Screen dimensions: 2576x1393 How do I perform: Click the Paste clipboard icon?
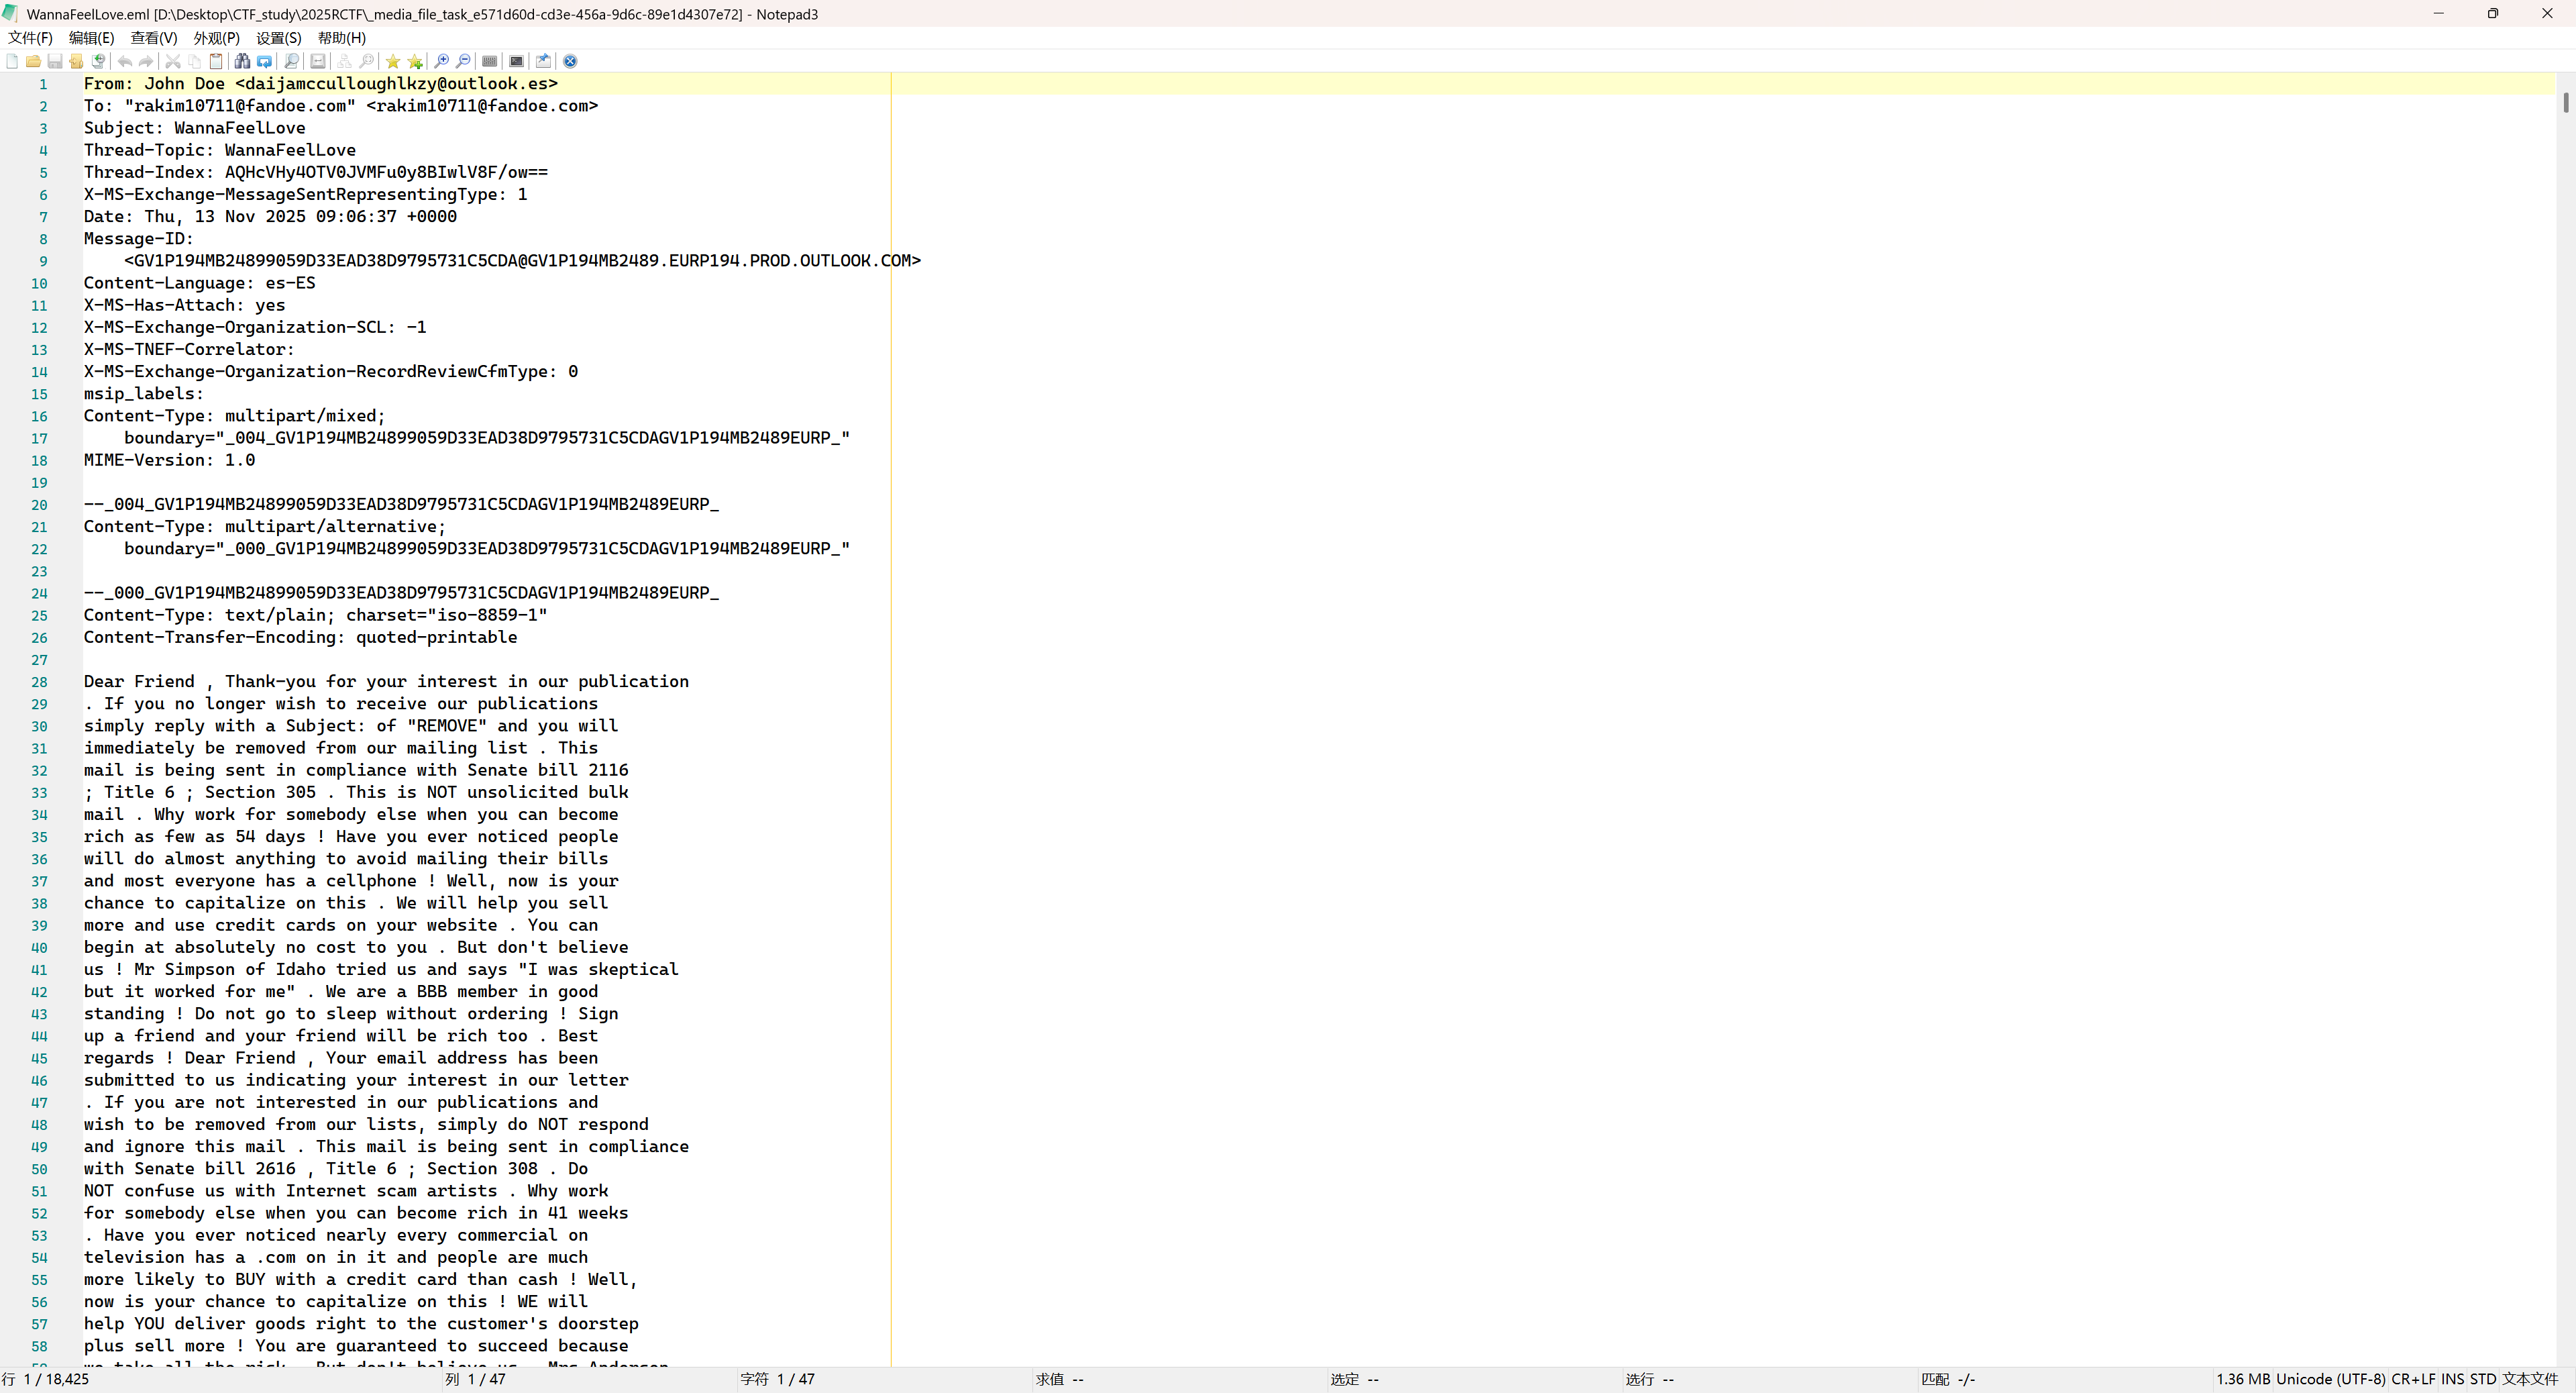[x=216, y=61]
